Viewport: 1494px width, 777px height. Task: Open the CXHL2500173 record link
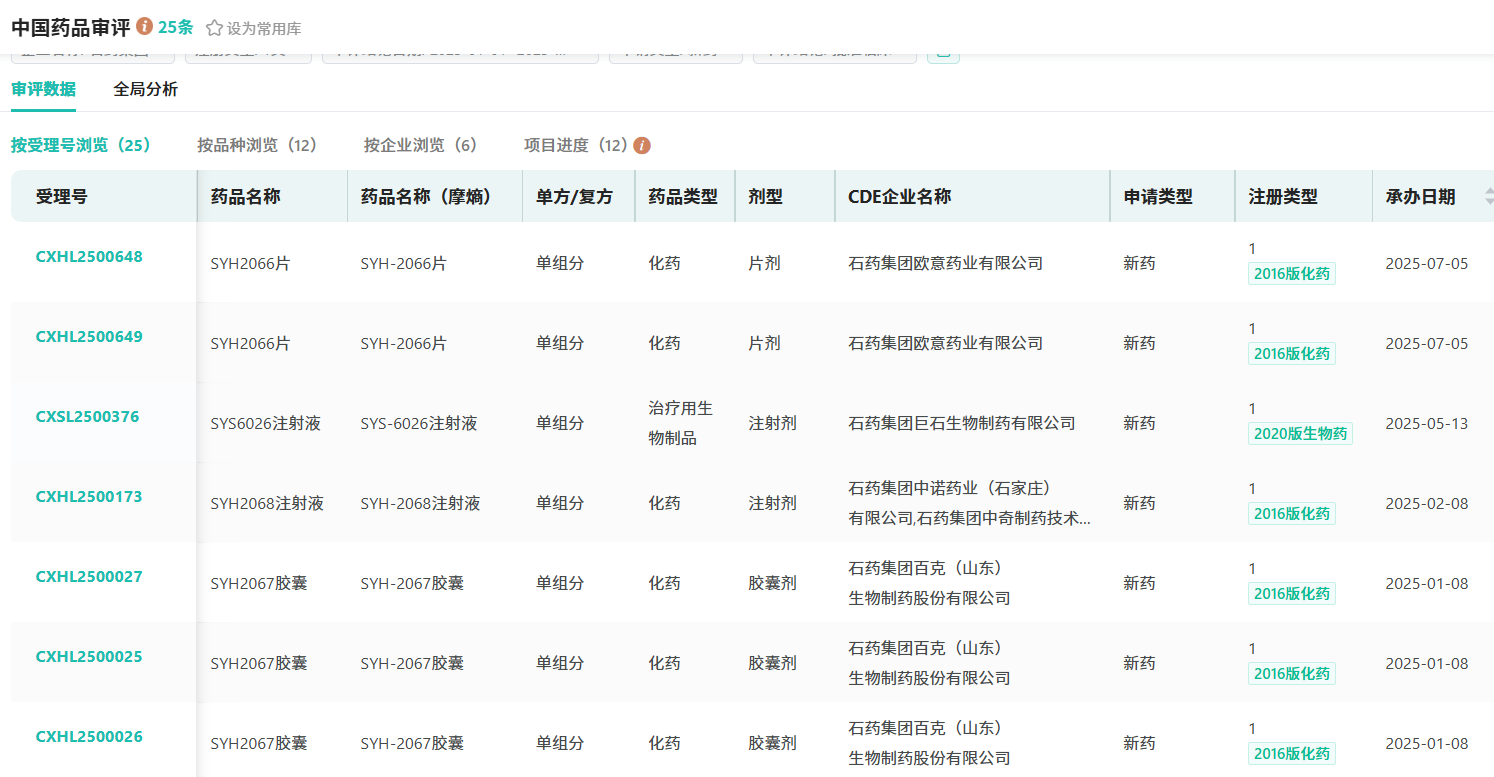point(89,497)
